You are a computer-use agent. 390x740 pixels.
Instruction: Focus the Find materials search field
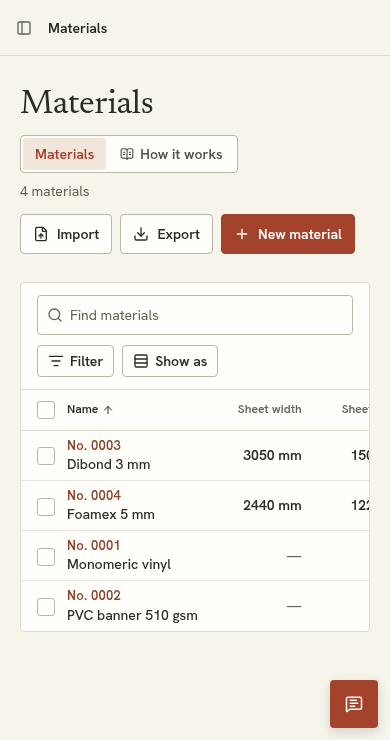click(195, 315)
